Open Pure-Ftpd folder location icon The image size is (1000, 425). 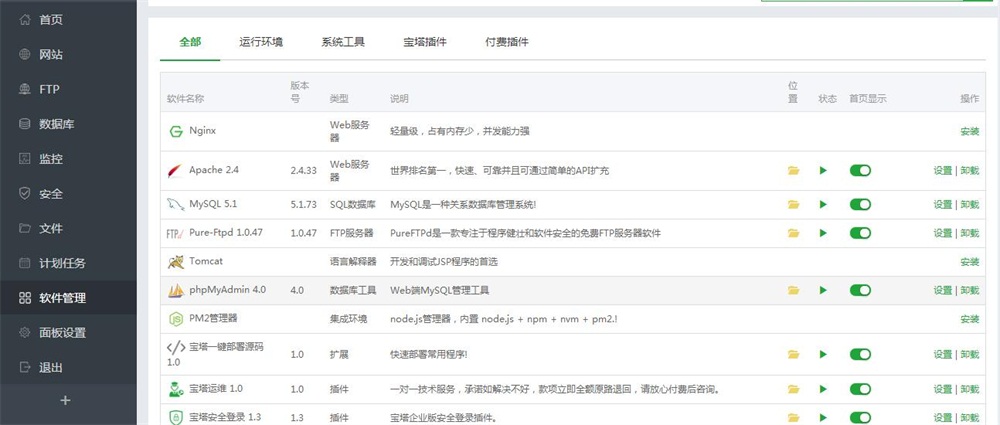(x=793, y=233)
